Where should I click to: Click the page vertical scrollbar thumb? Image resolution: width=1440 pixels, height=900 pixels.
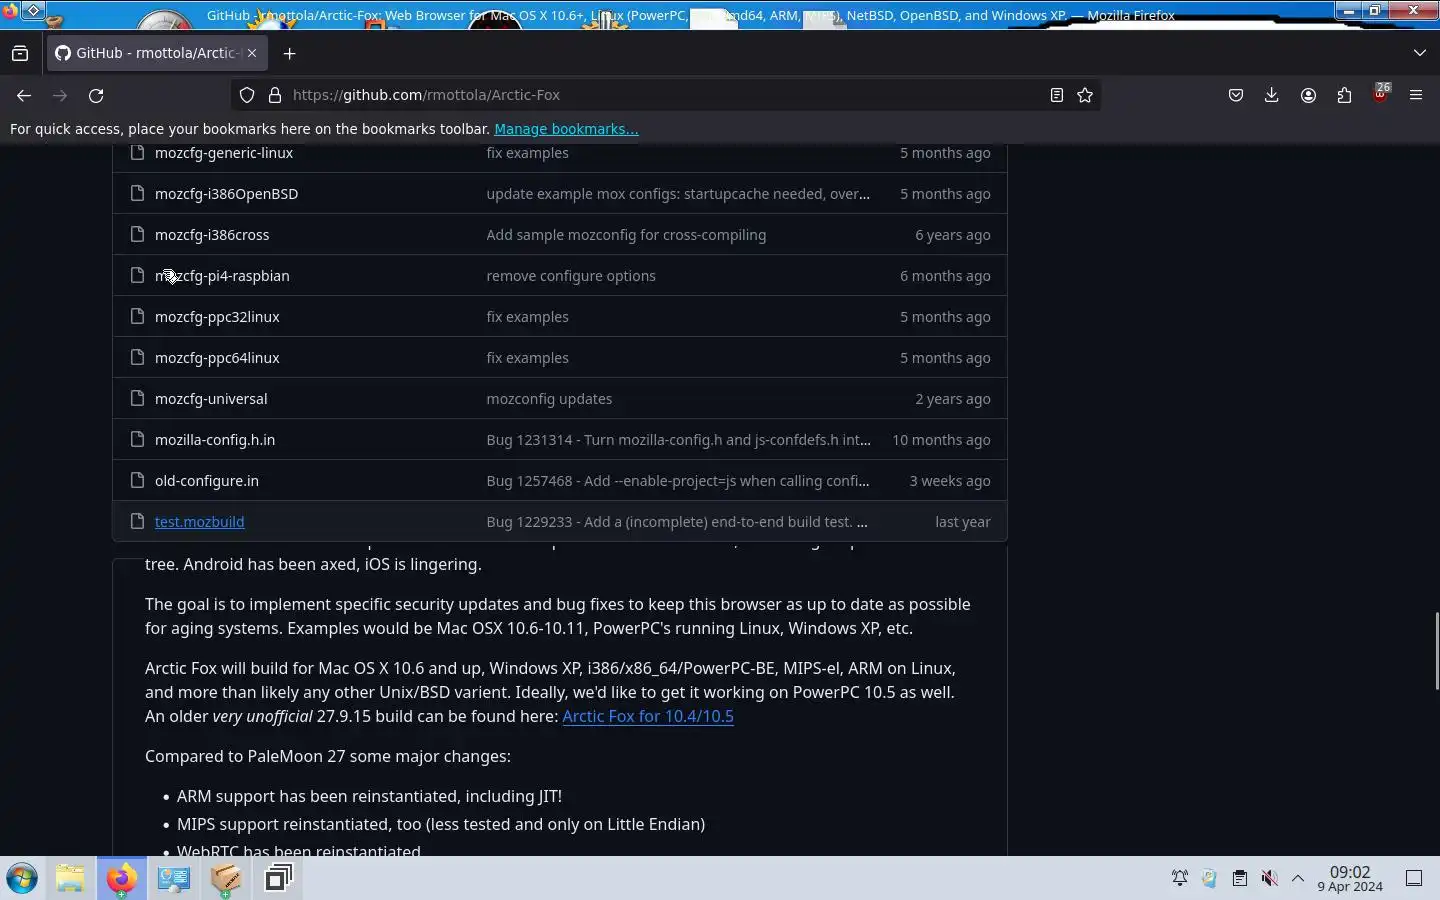coord(1436,651)
